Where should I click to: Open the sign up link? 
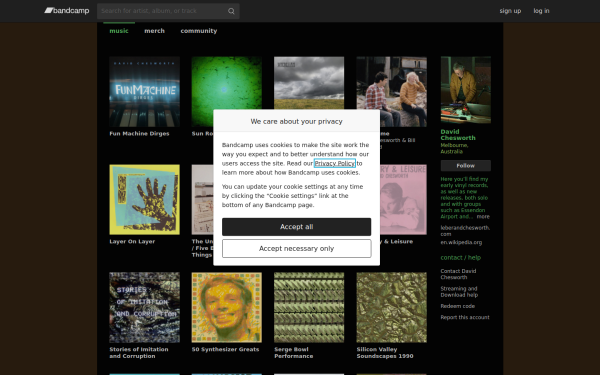coord(510,11)
